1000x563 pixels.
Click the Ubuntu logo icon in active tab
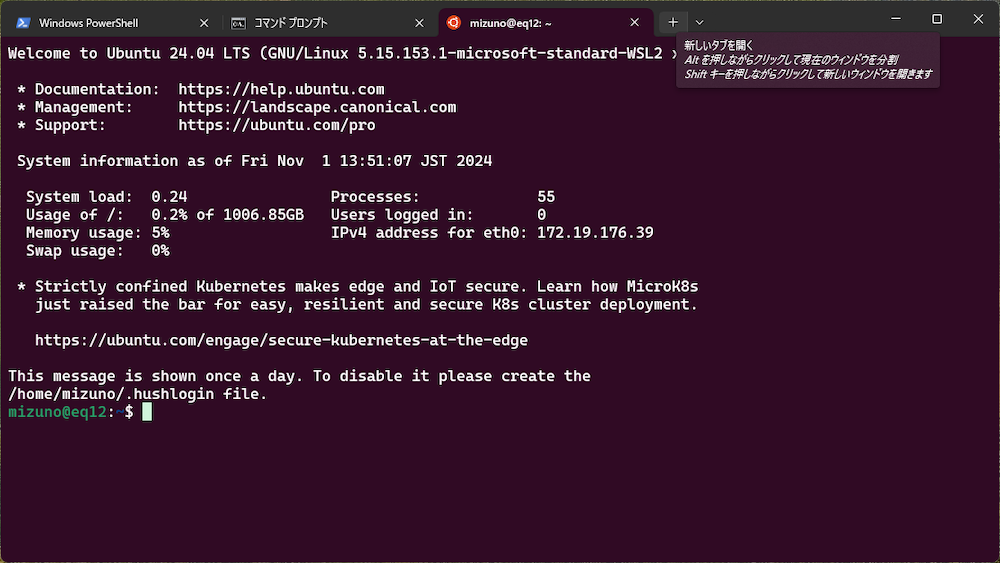click(453, 23)
